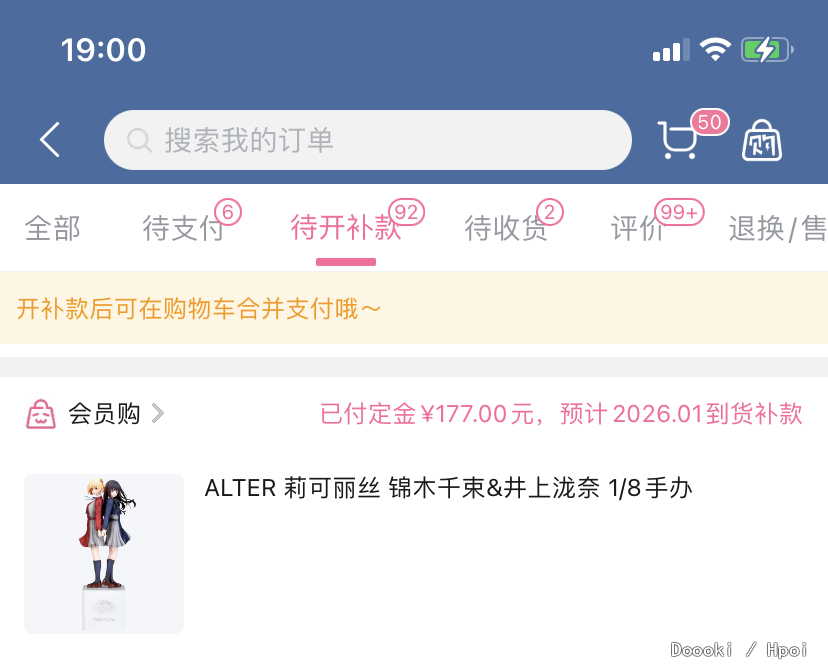Tap the 会员购 store name link
This screenshot has height=672, width=828.
pos(104,413)
